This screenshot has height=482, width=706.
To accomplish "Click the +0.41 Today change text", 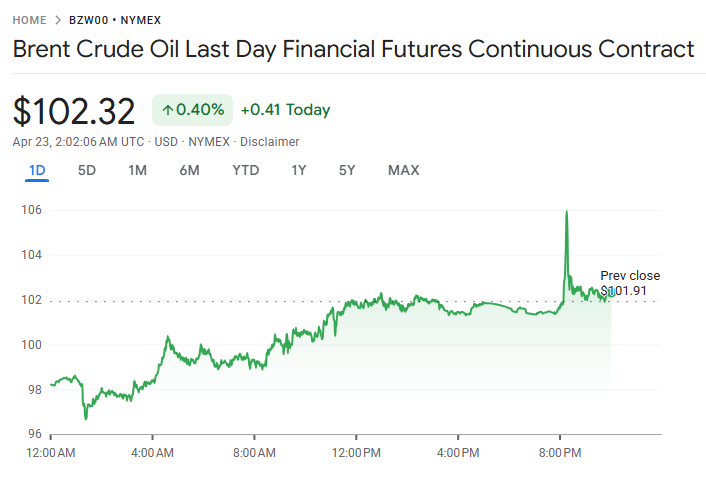I will click(x=285, y=110).
